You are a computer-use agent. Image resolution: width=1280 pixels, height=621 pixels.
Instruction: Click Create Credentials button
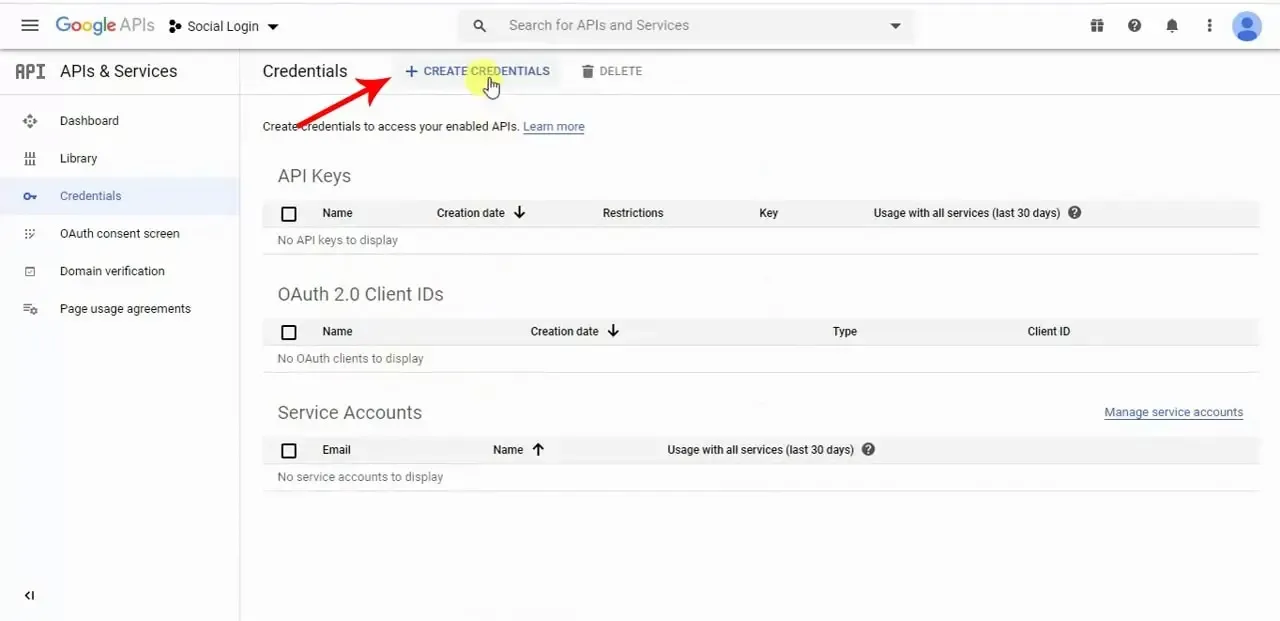pyautogui.click(x=477, y=71)
